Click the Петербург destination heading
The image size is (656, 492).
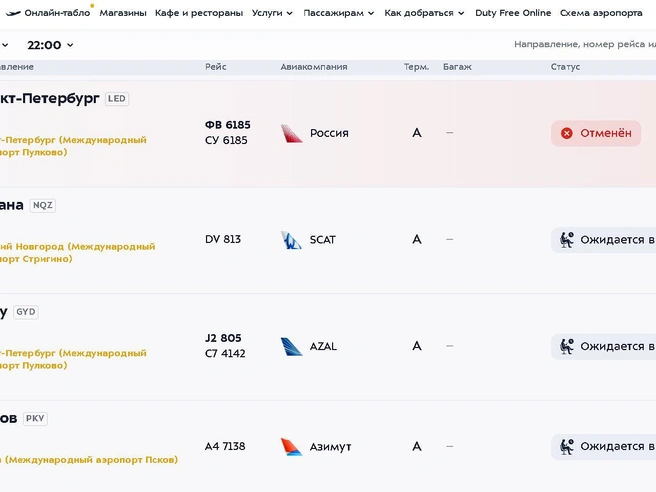coord(50,99)
